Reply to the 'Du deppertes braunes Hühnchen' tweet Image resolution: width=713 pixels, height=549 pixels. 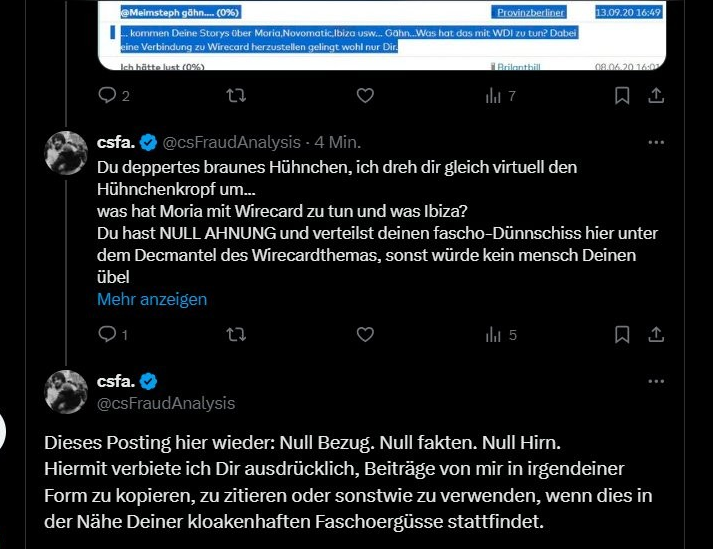pos(108,335)
